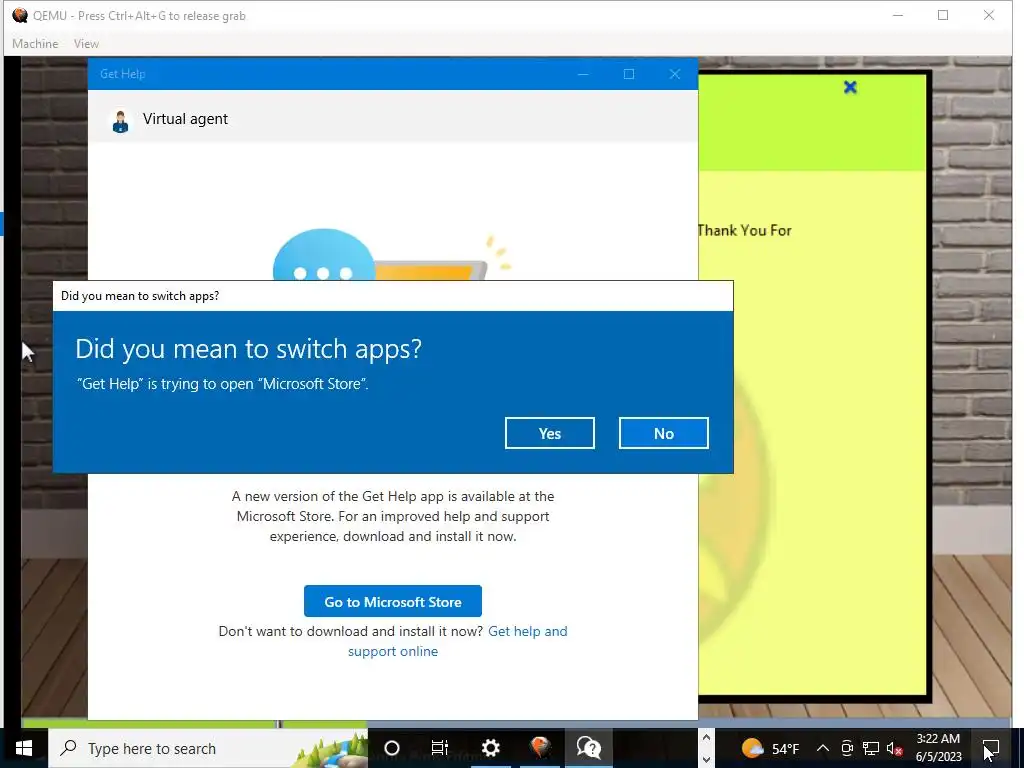The width and height of the screenshot is (1024, 768).
Task: Minimize the QEMU window
Action: tap(897, 15)
